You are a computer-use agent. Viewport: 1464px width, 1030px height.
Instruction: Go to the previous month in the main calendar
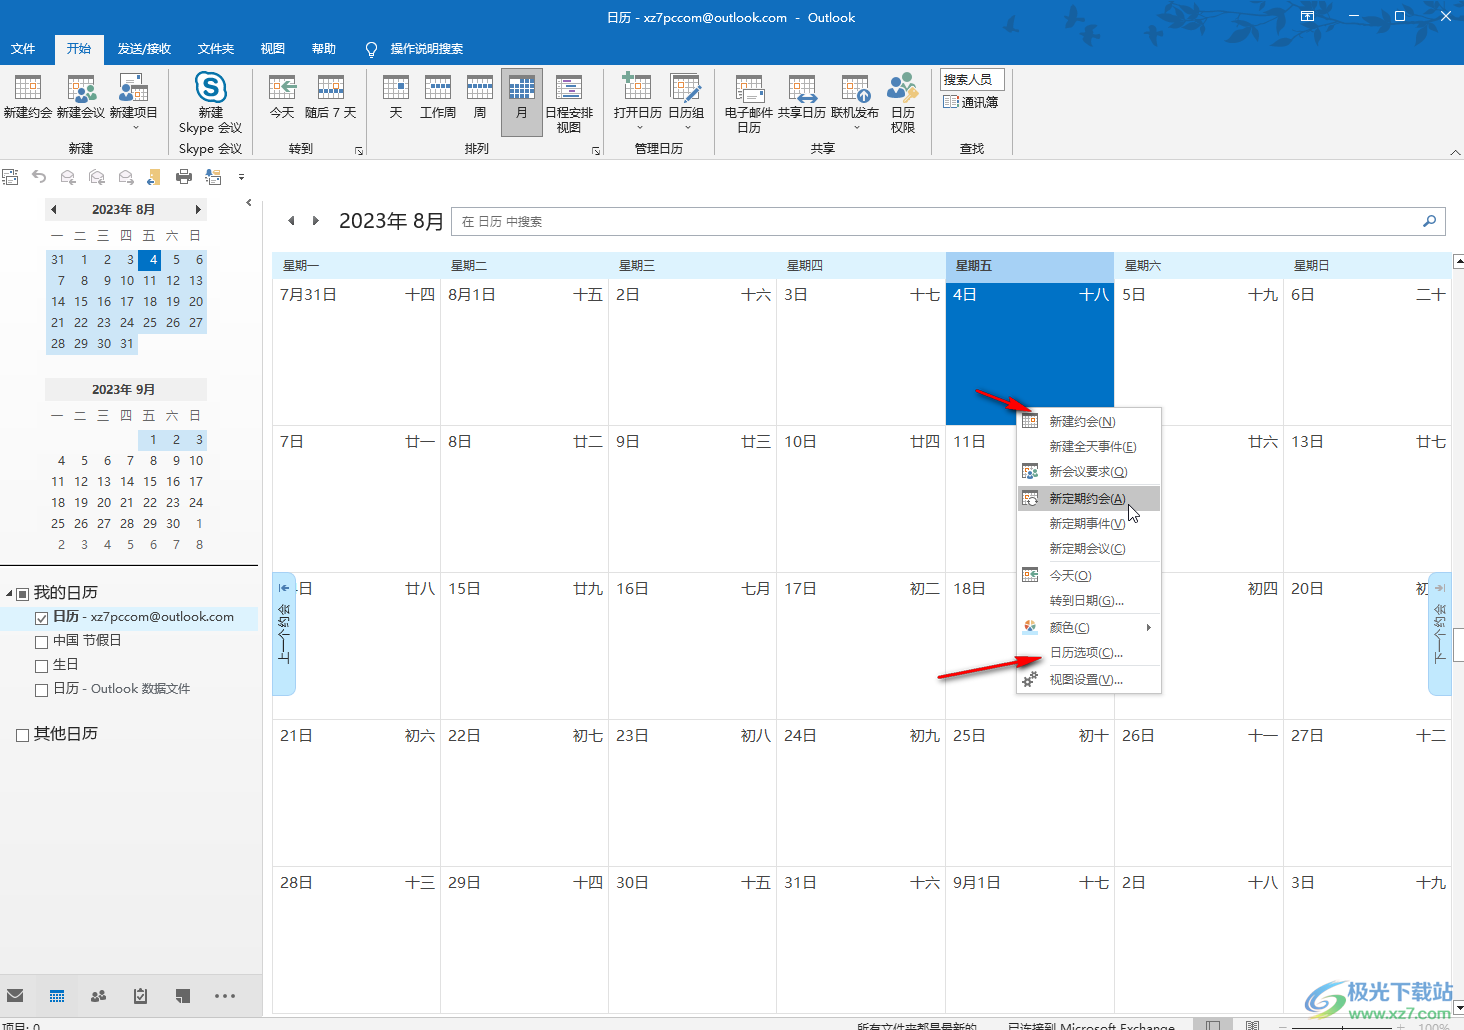coord(291,221)
